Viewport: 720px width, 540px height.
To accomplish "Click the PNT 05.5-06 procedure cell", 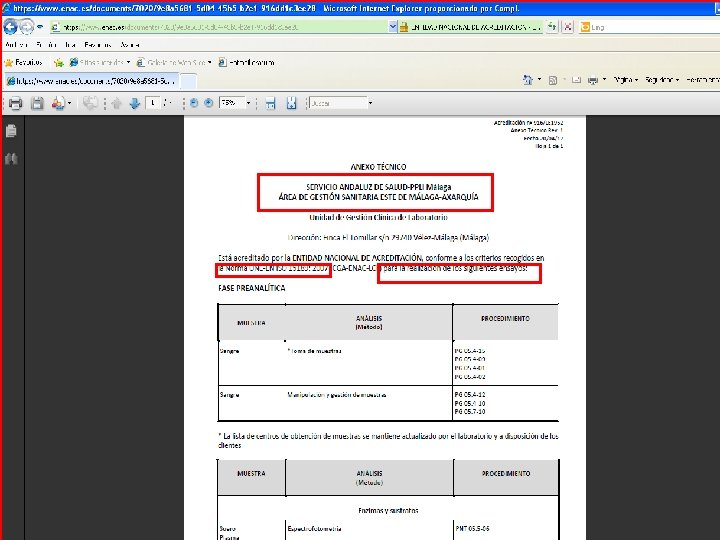I will point(472,529).
